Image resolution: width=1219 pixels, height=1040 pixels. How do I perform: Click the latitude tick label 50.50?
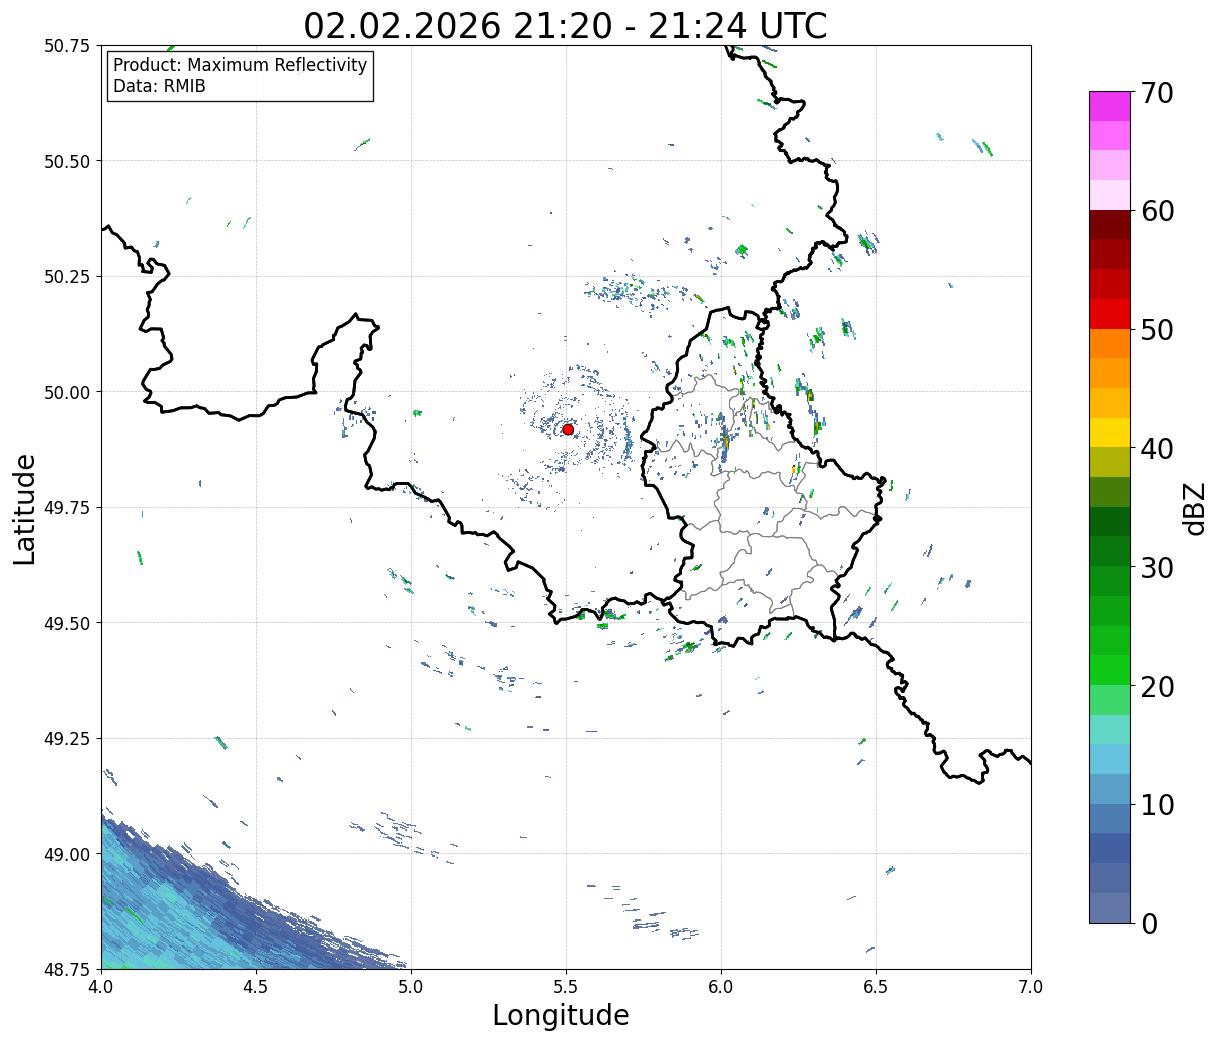[x=67, y=161]
